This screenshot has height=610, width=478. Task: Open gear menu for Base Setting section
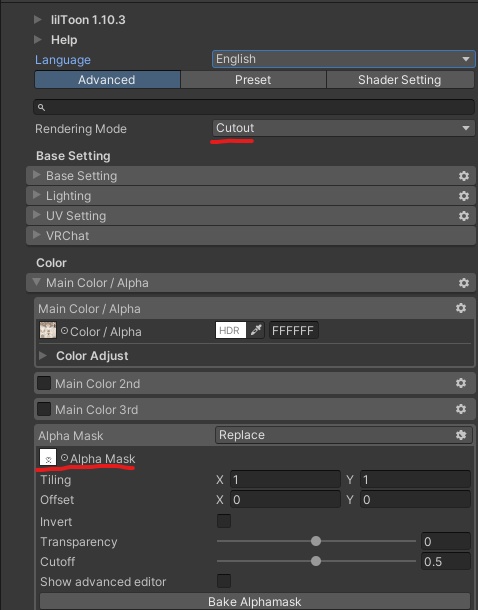pyautogui.click(x=464, y=176)
